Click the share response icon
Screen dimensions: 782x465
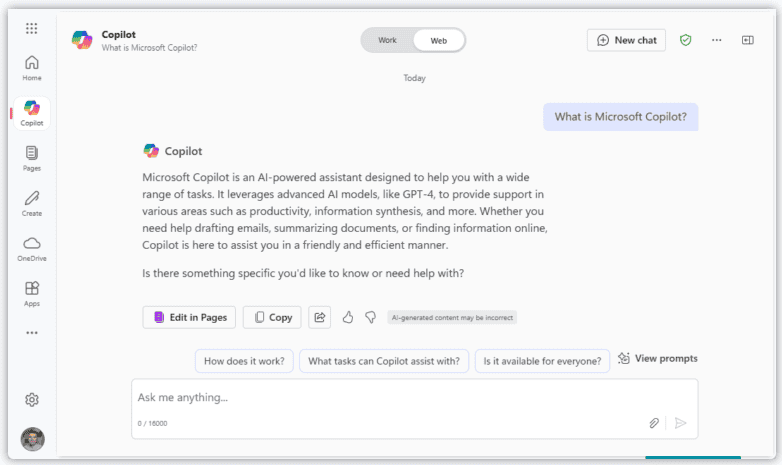click(320, 317)
